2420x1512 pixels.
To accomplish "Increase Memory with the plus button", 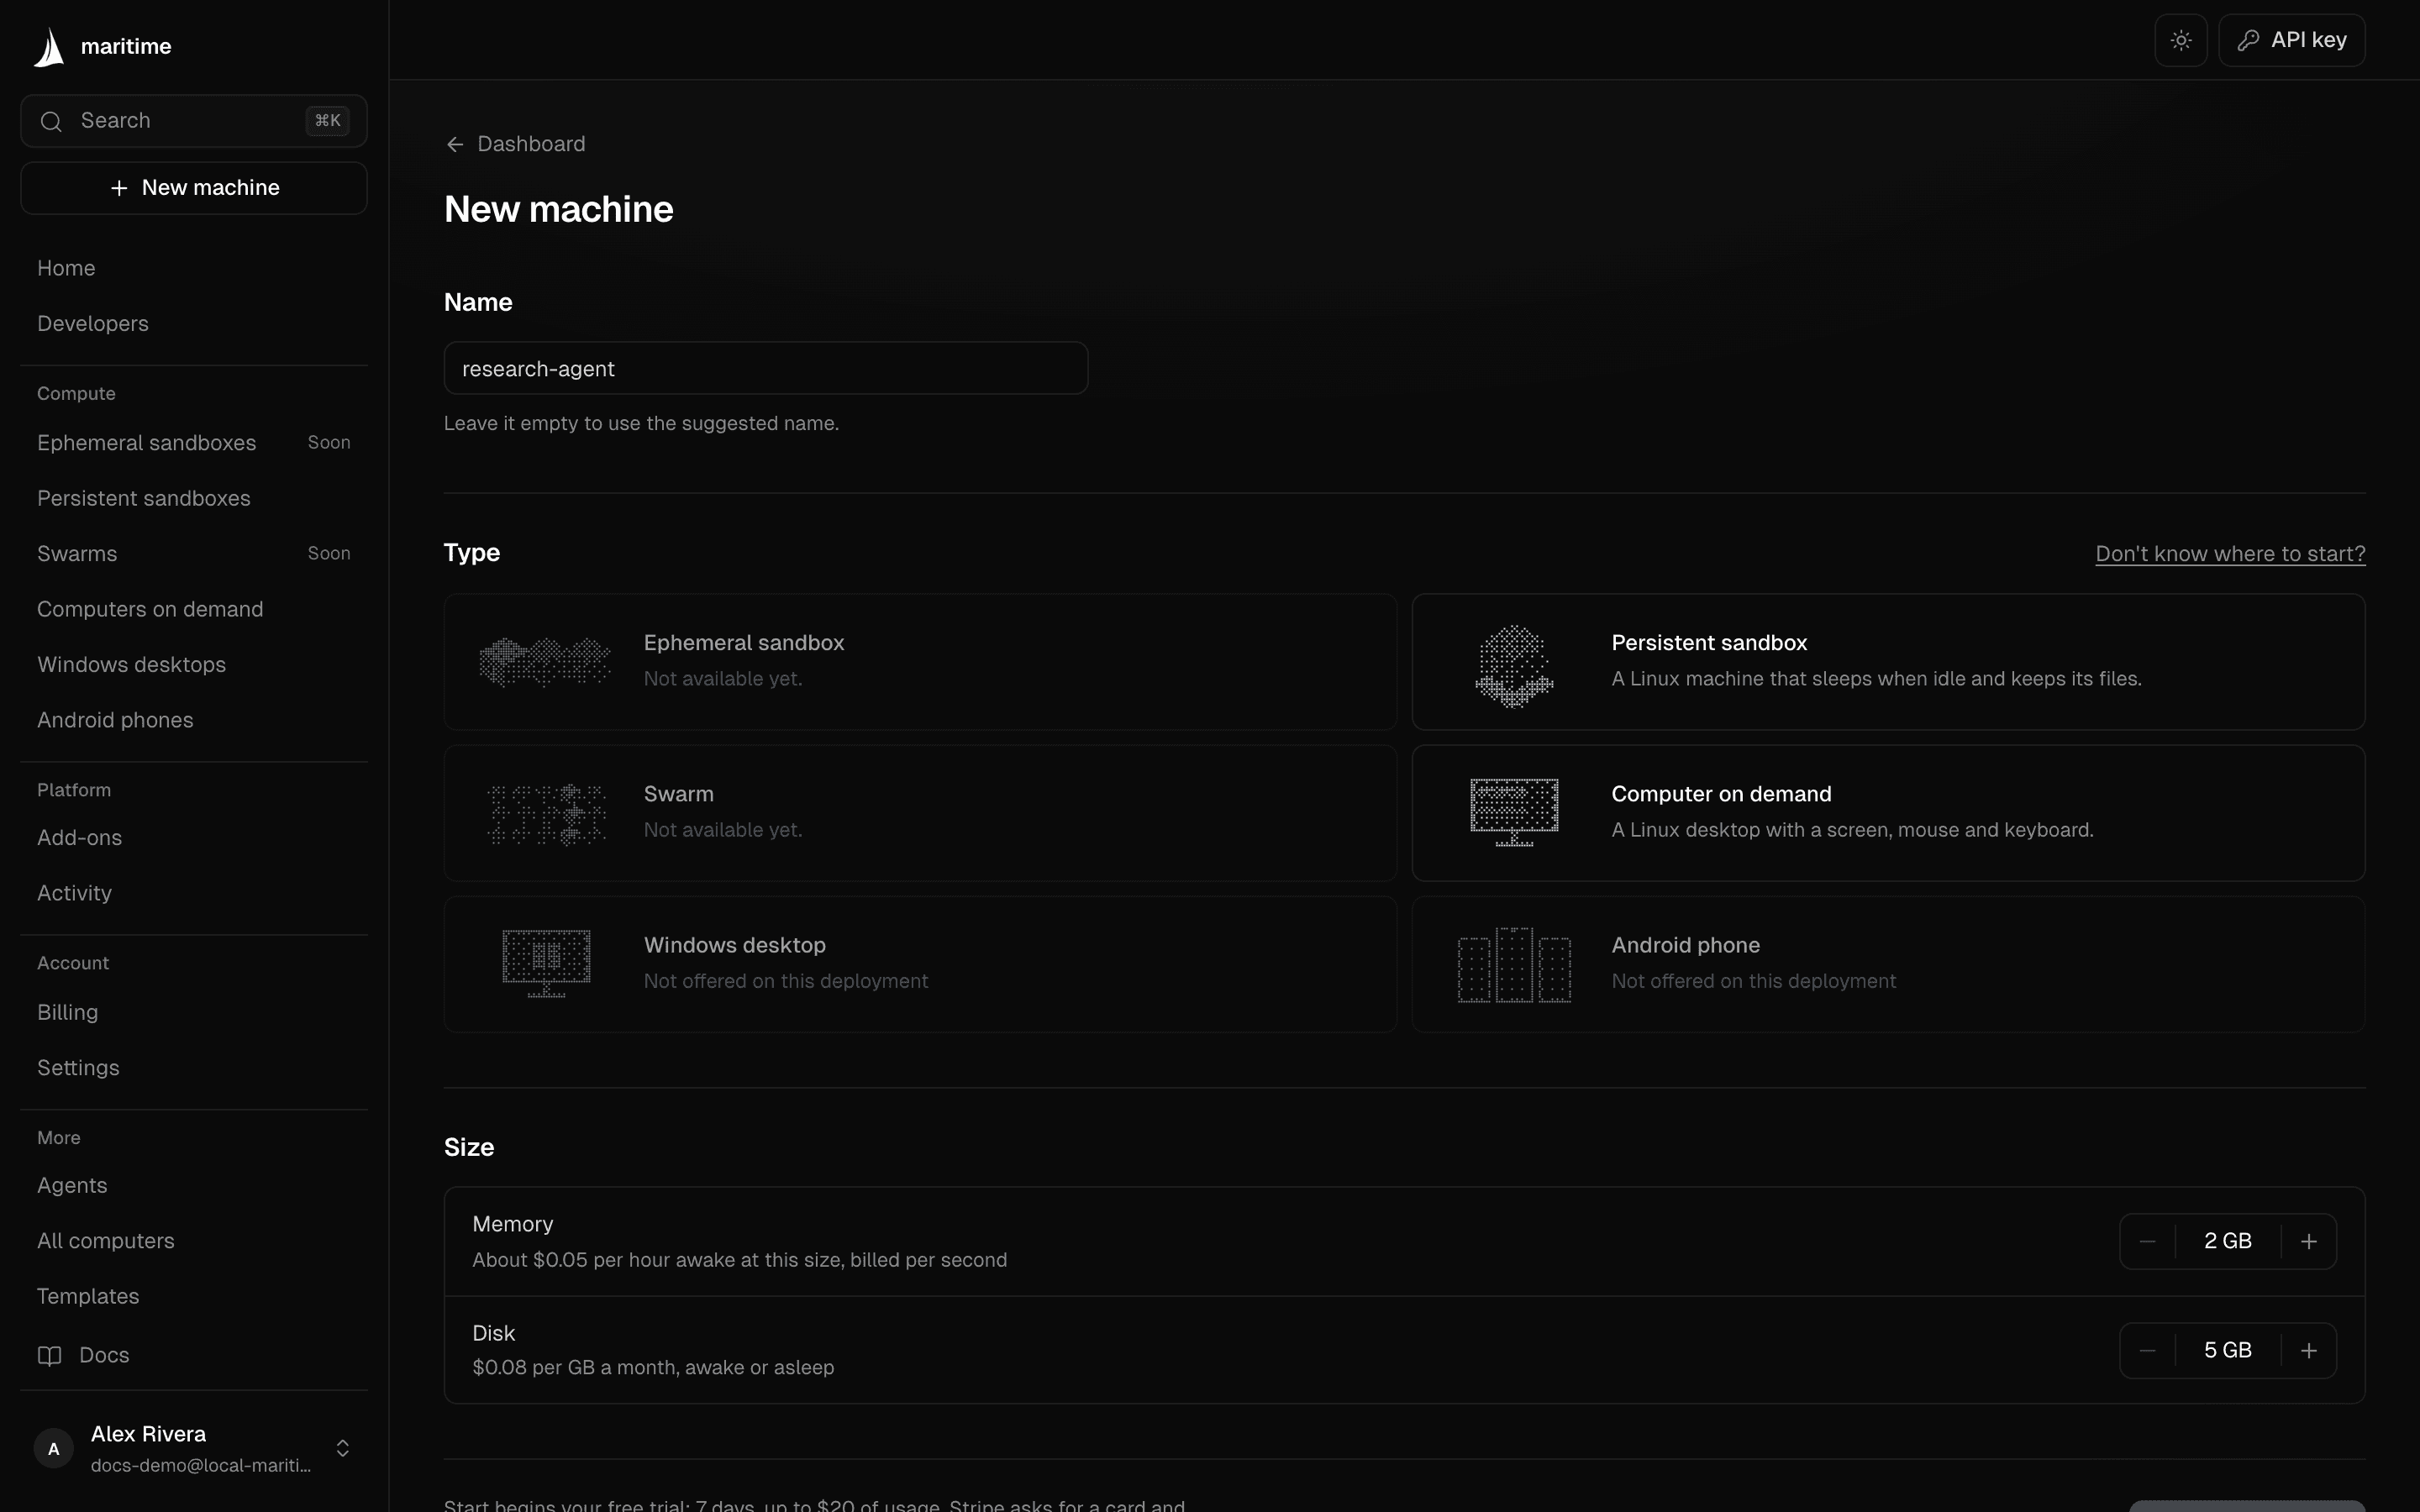I will coord(2308,1241).
